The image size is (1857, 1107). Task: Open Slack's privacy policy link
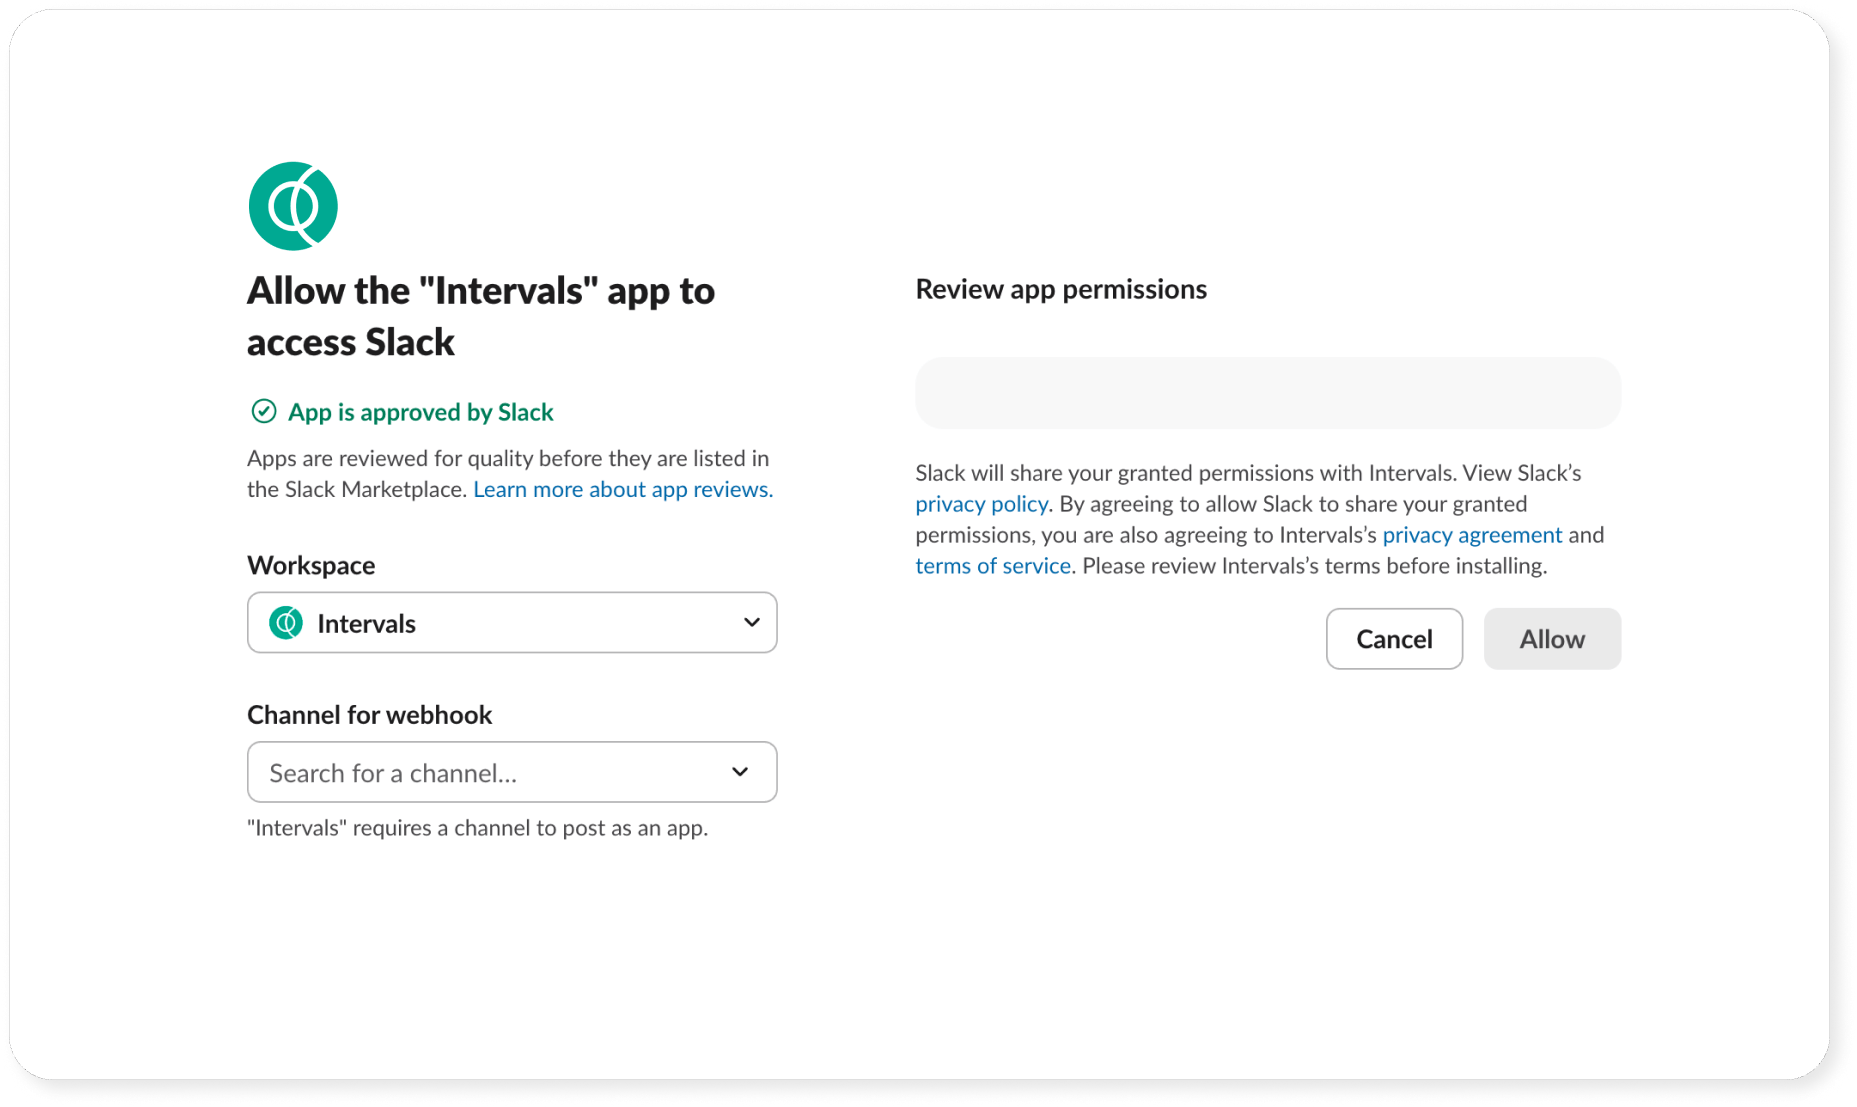click(981, 504)
